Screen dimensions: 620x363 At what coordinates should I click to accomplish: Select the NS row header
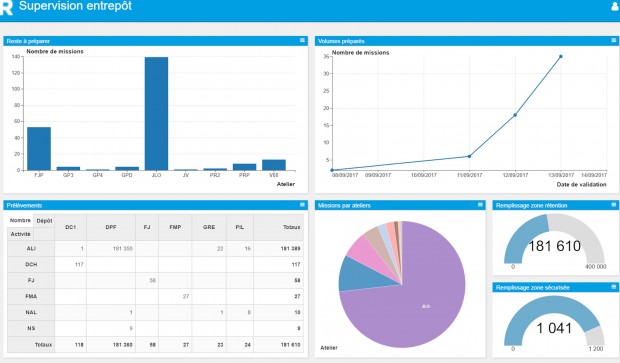(31, 328)
